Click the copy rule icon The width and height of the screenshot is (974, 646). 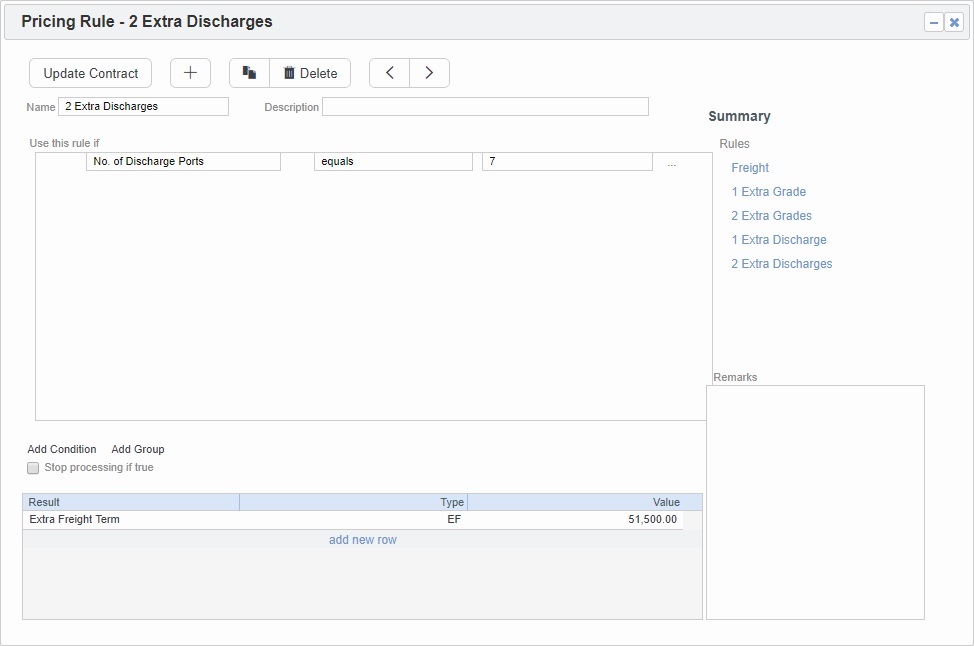click(x=250, y=73)
